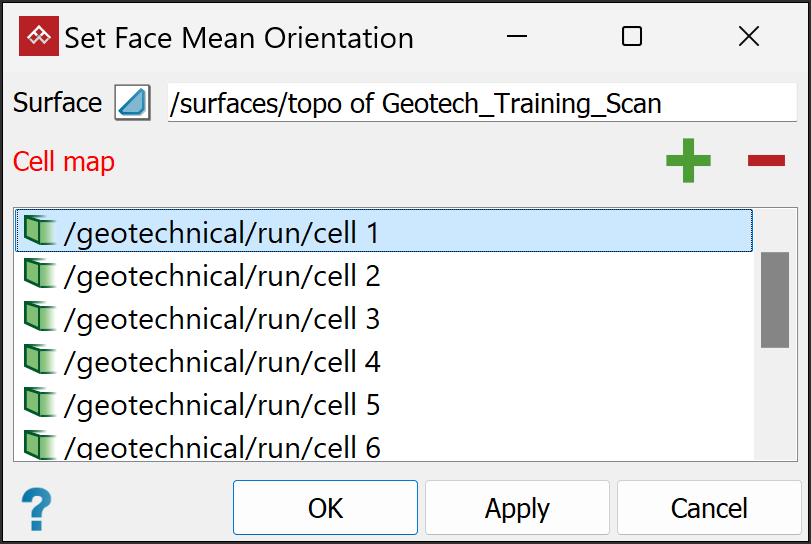Click the cell list vertical scrollbar thumb
The height and width of the screenshot is (544, 811).
(774, 299)
